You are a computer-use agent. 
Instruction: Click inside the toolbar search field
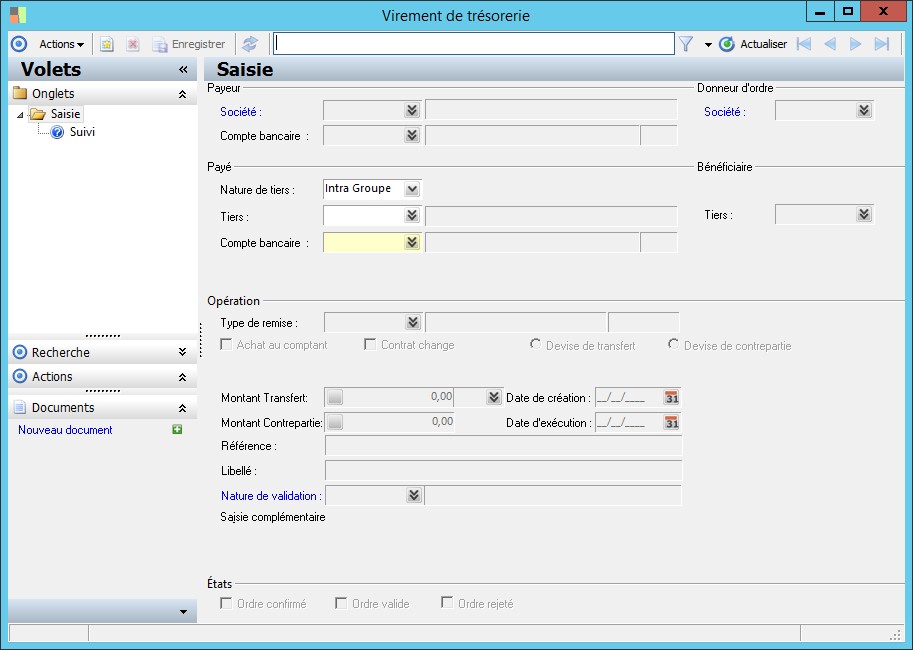click(x=474, y=44)
